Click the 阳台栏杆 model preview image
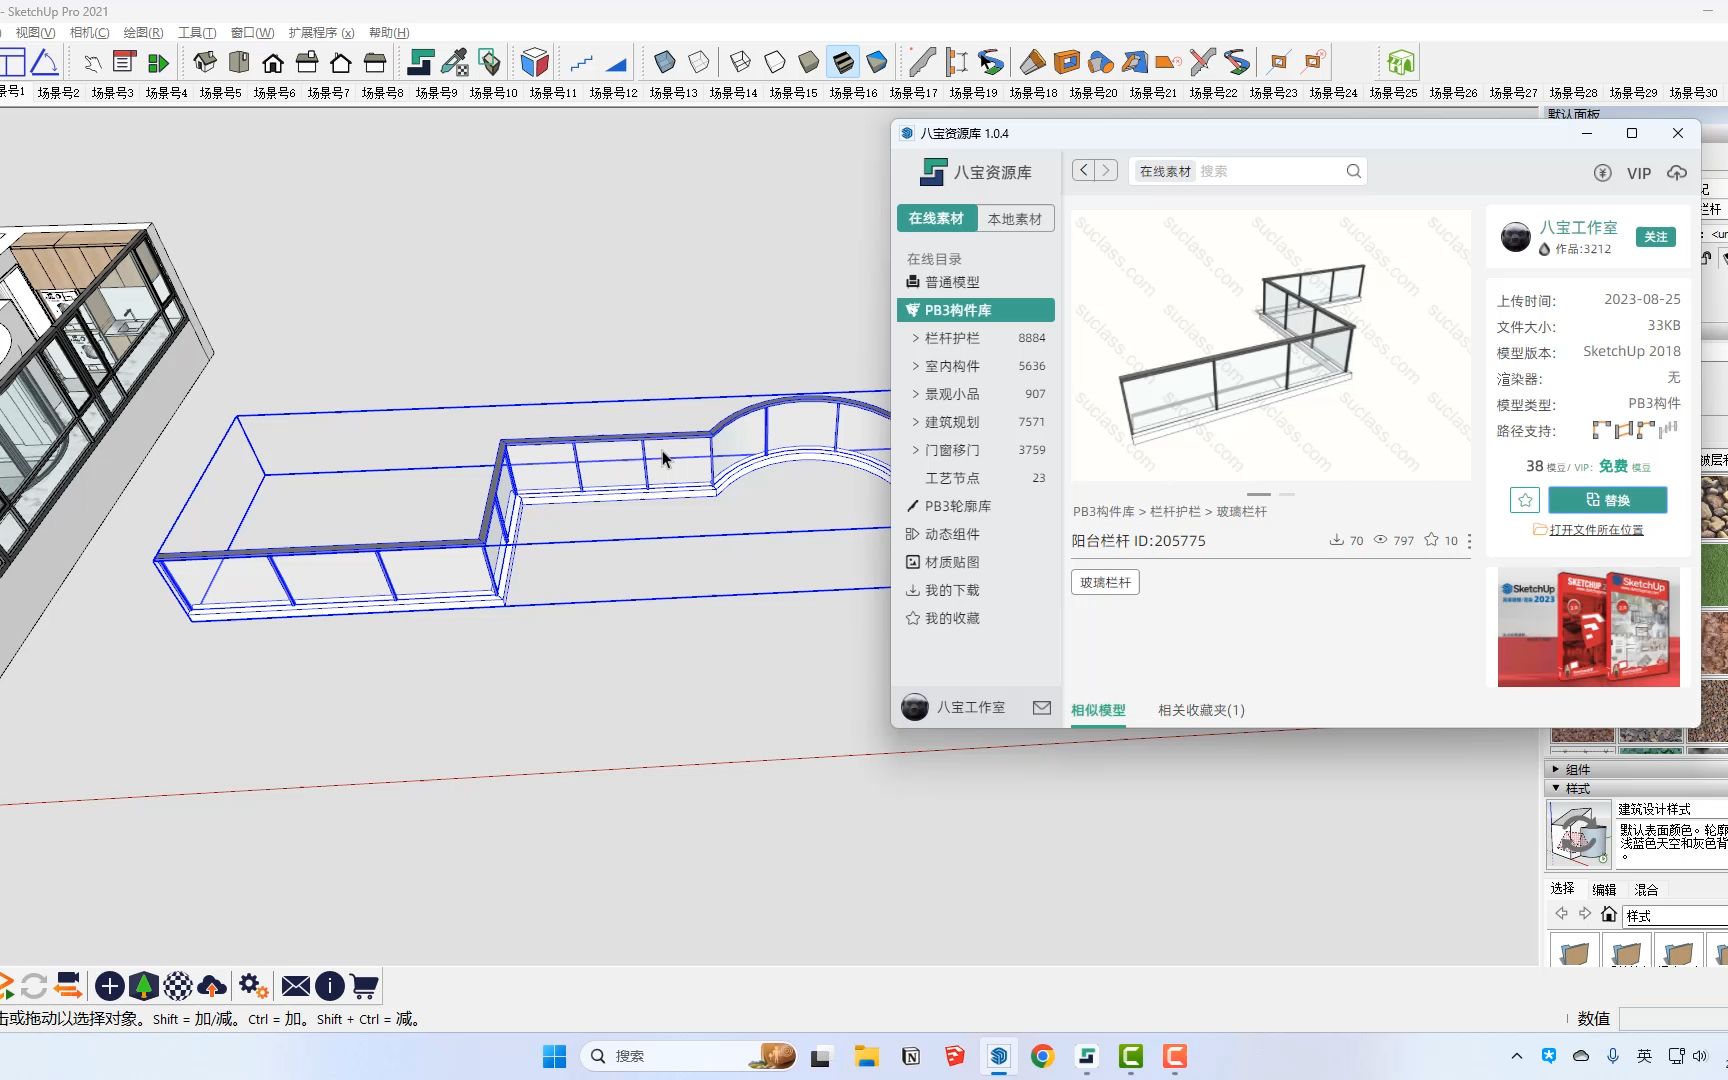 (1270, 346)
